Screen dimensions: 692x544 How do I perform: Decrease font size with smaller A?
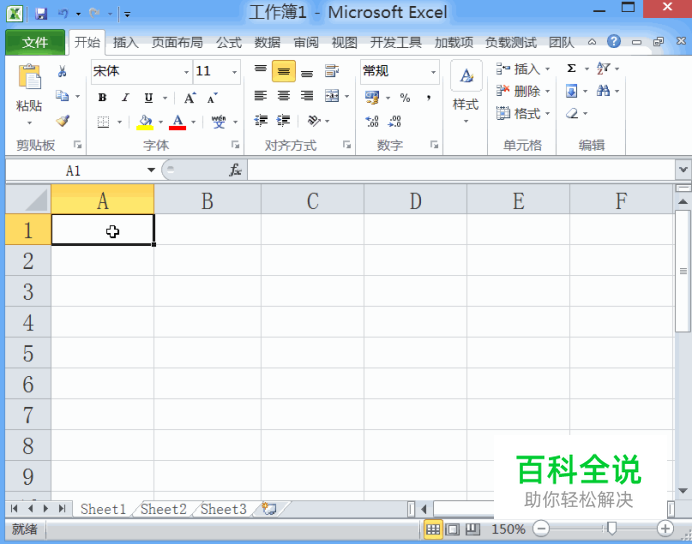tap(212, 98)
